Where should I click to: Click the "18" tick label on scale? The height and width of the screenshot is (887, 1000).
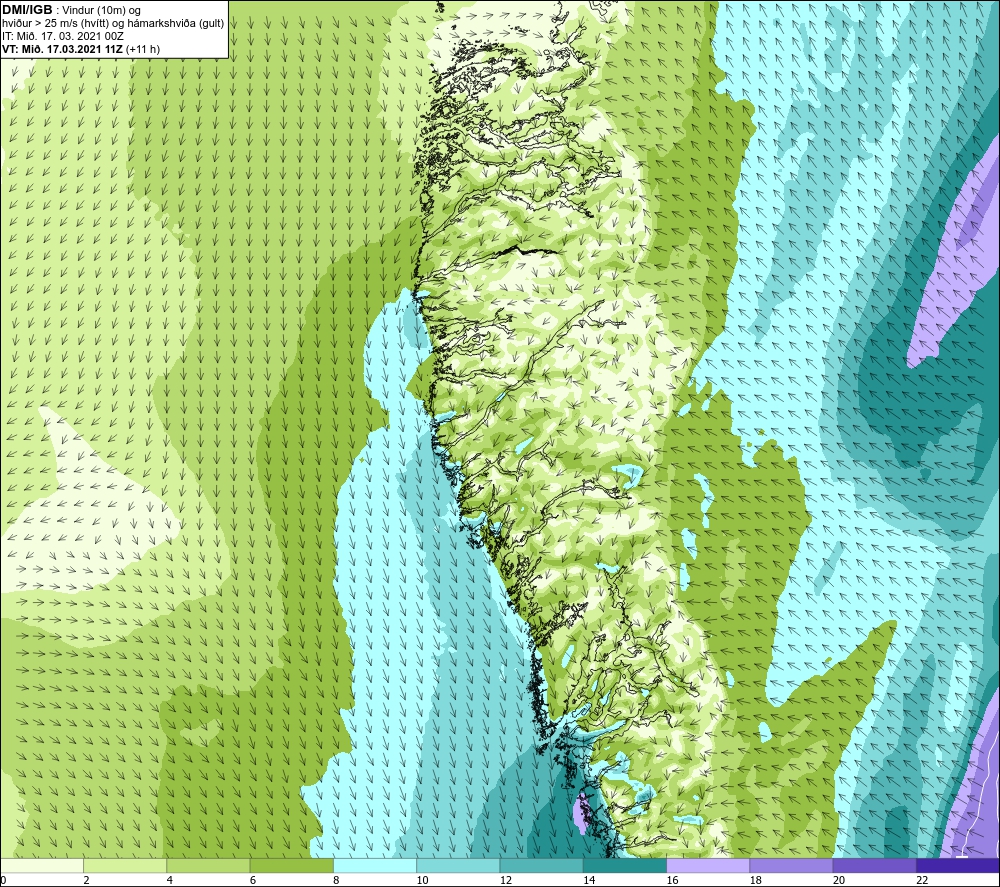pyautogui.click(x=756, y=881)
